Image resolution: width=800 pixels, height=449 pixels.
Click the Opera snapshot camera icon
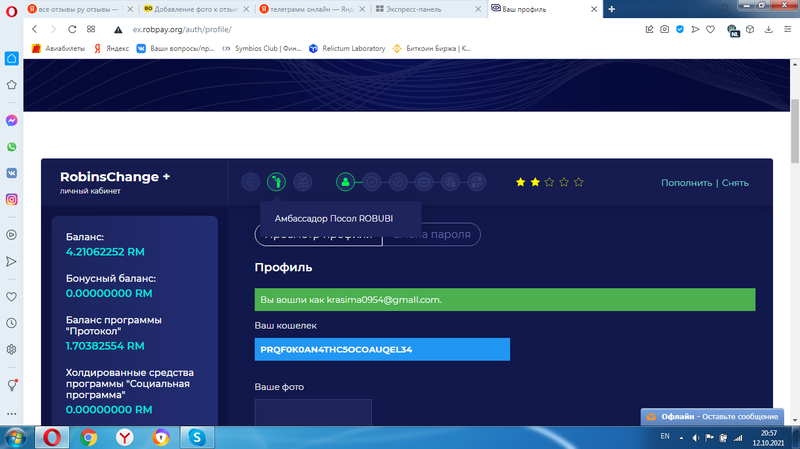664,30
